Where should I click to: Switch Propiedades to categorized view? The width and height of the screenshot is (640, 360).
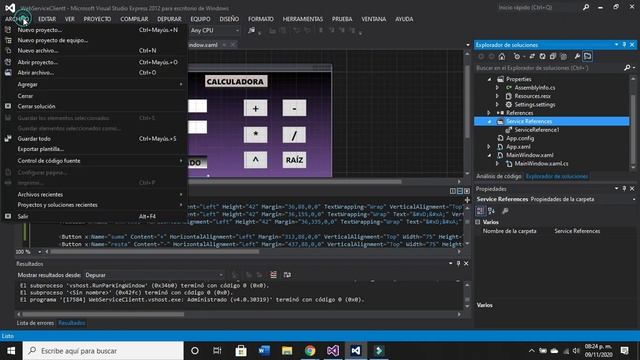point(480,211)
